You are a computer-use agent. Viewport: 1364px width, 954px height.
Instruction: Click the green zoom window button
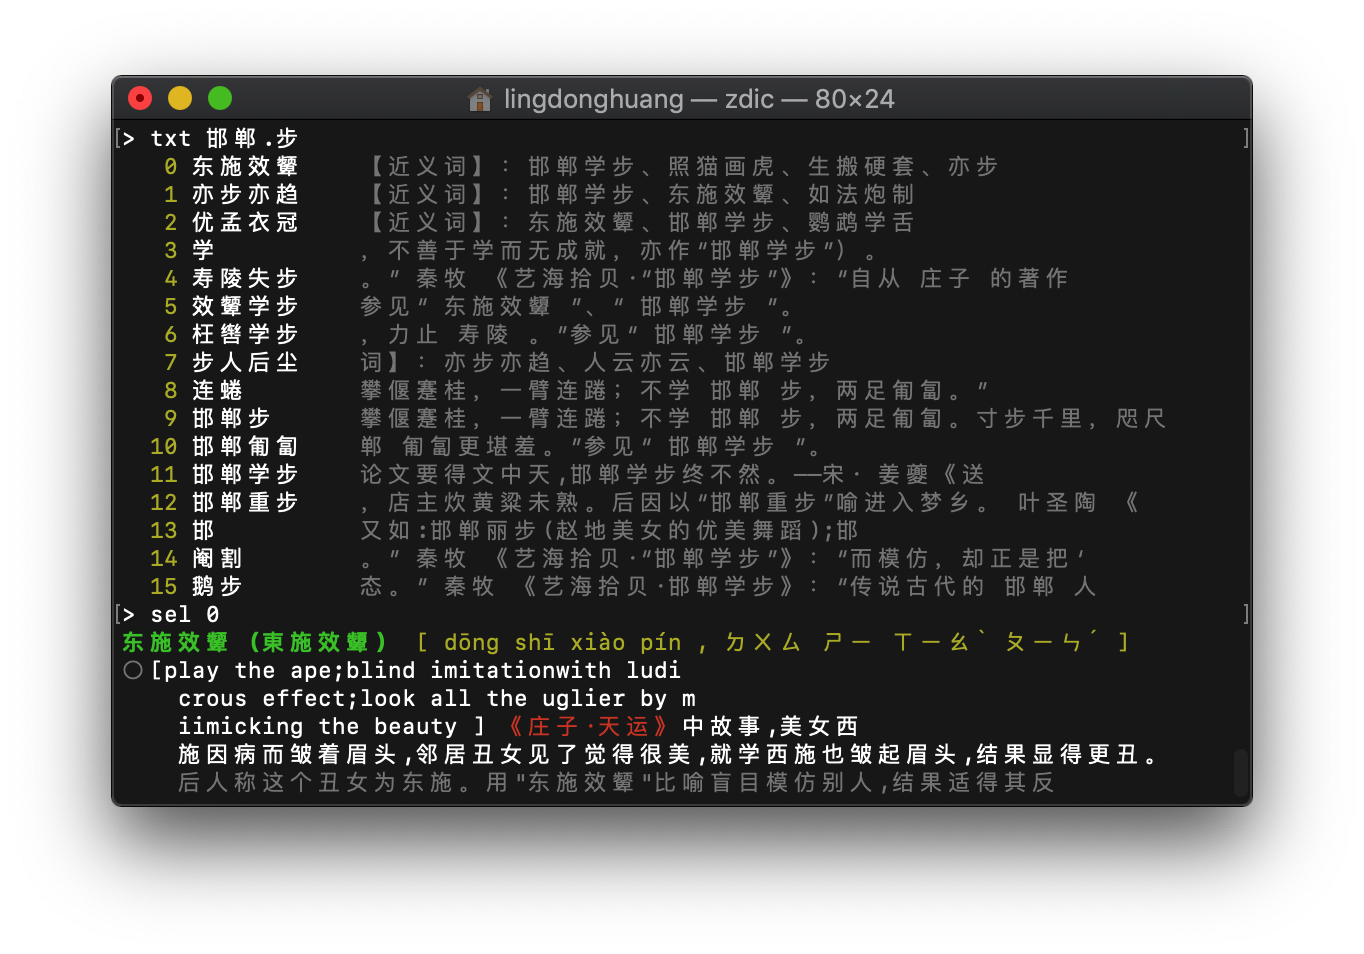[220, 98]
